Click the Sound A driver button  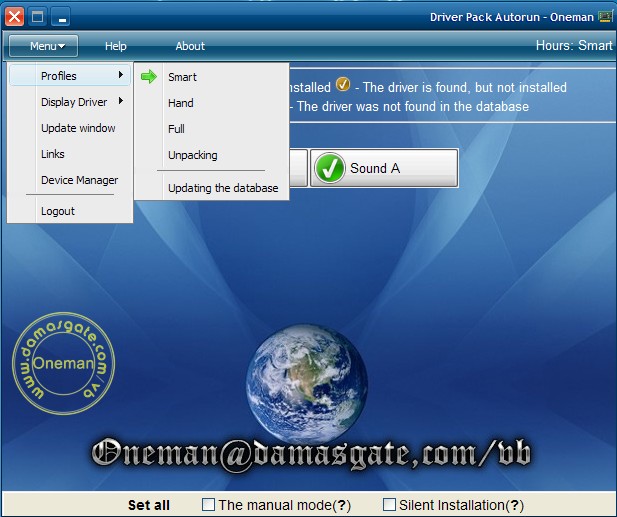tap(384, 168)
